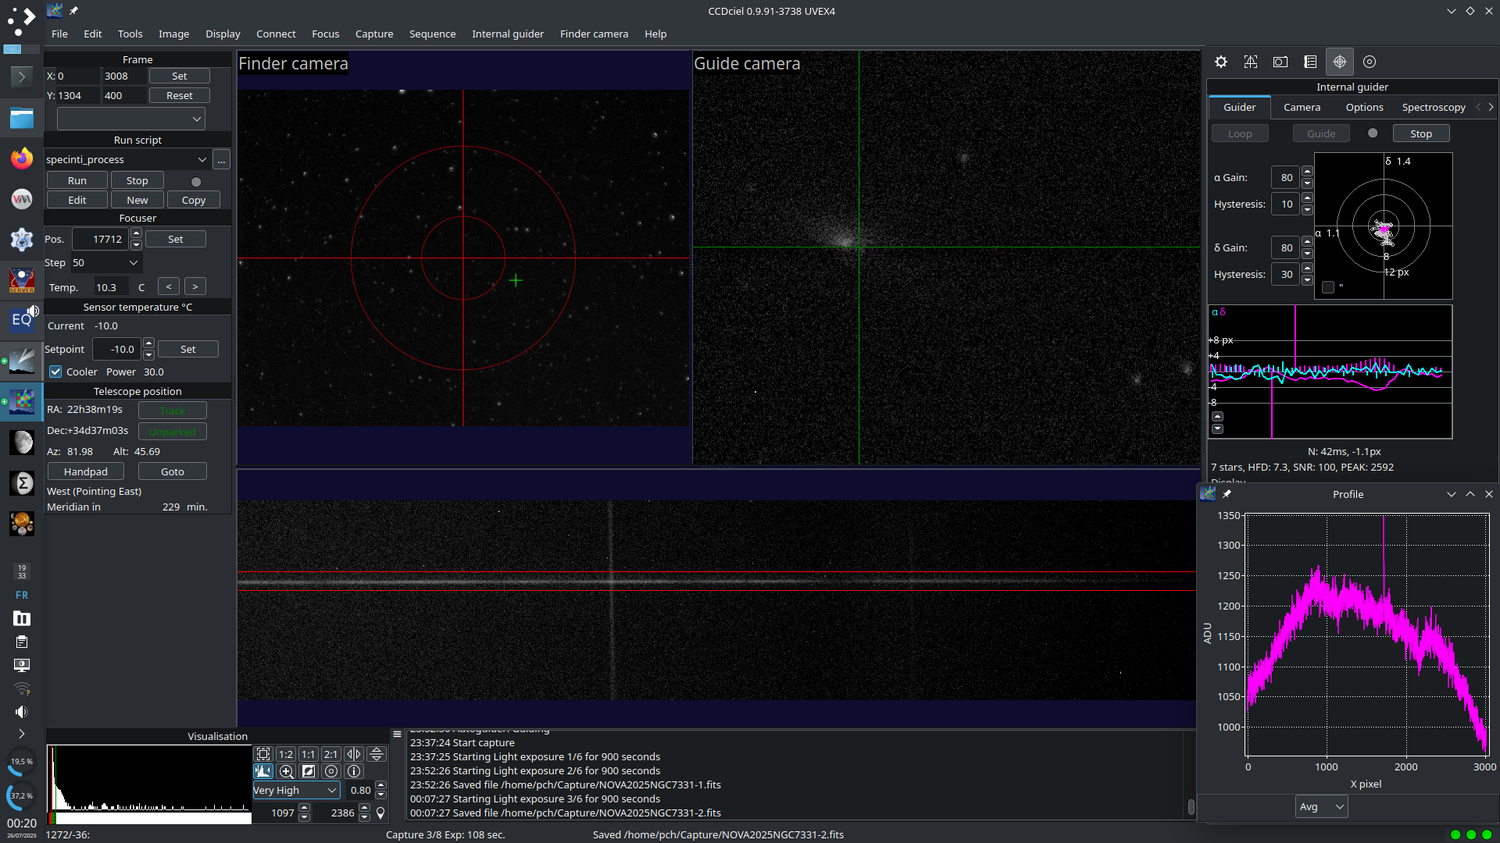Click the Goto button
1500x843 pixels.
pyautogui.click(x=172, y=472)
